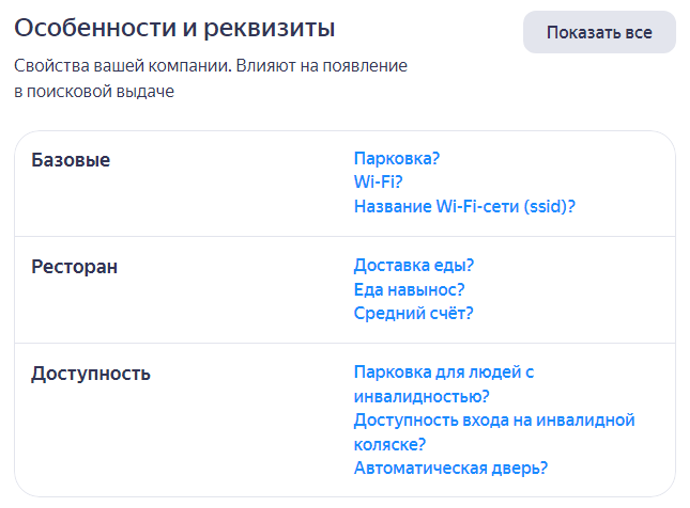This screenshot has width=690, height=508.
Task: Click Доступность входа на инвалидной коляске? link
Action: point(494,432)
